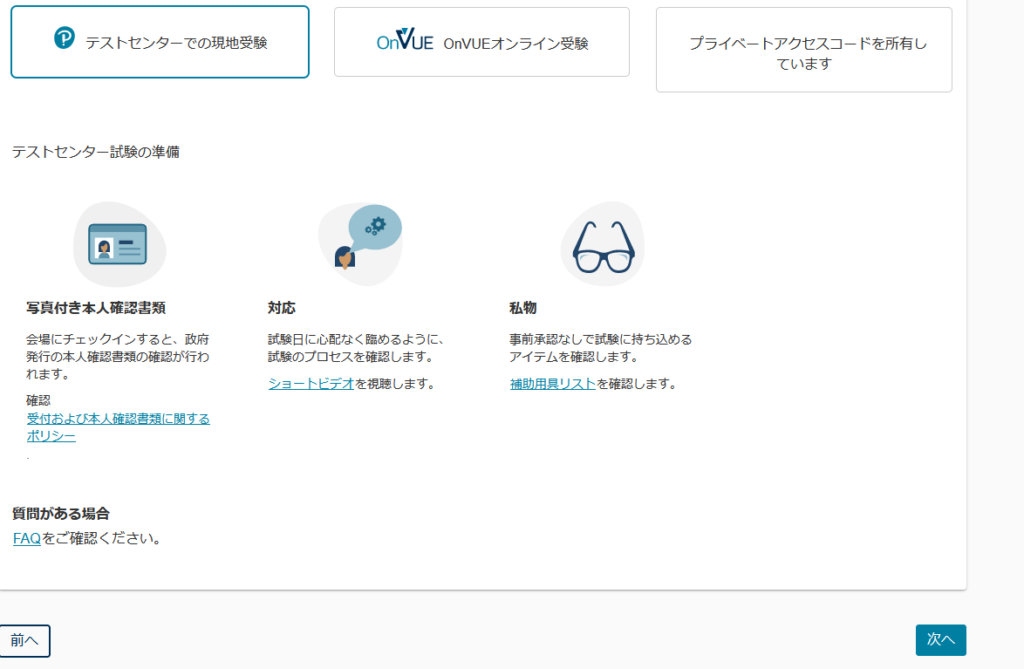Click the テストセンター試験の準備 heading
This screenshot has height=669, width=1024.
tap(96, 152)
